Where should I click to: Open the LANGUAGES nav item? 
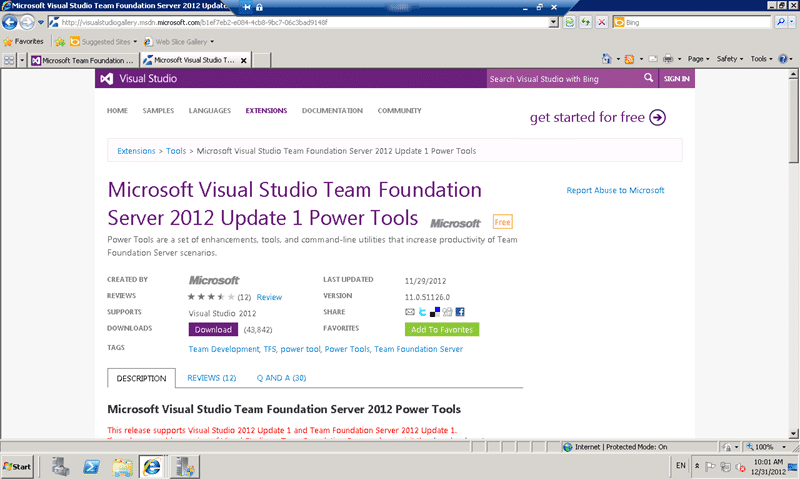point(210,111)
